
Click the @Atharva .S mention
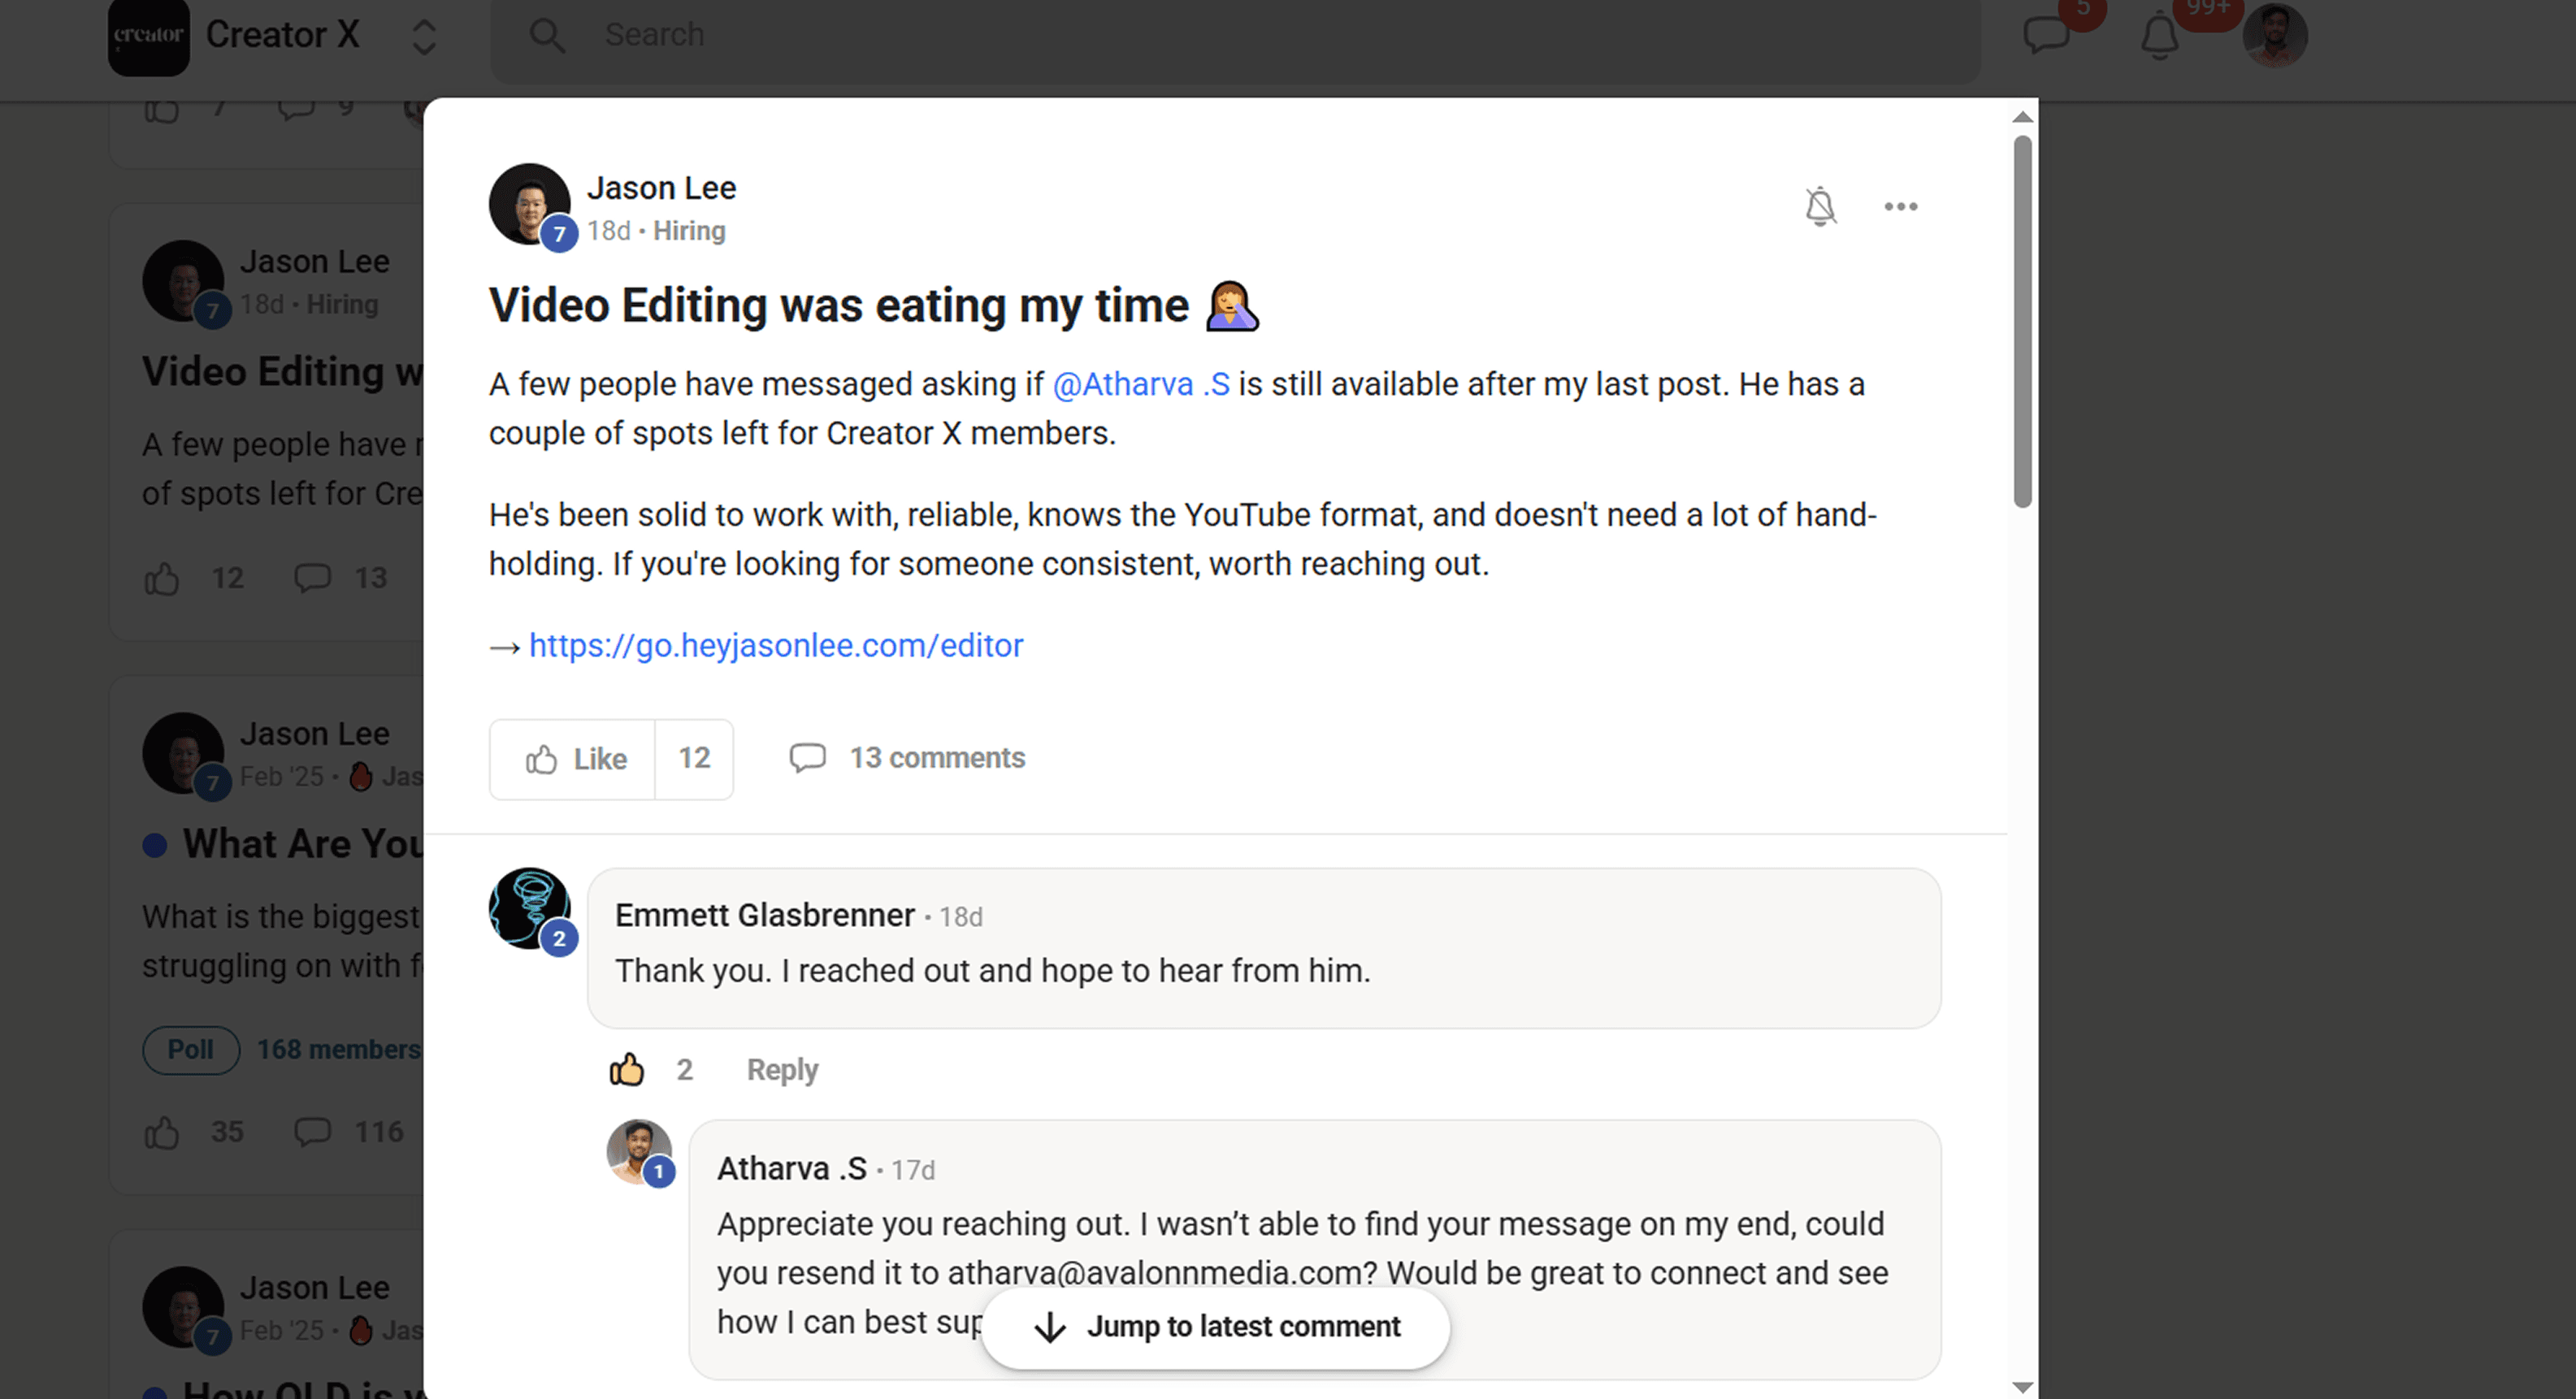click(1141, 385)
